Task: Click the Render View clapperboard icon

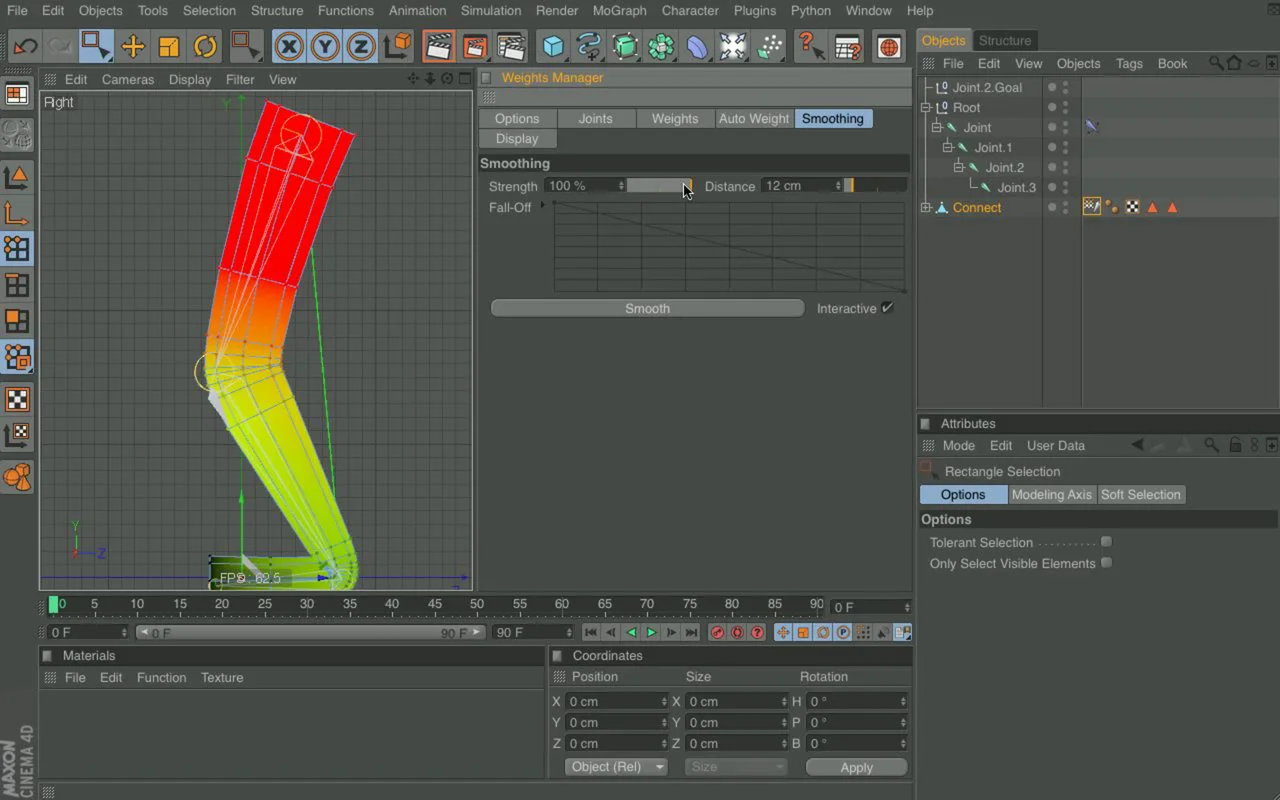Action: [437, 46]
